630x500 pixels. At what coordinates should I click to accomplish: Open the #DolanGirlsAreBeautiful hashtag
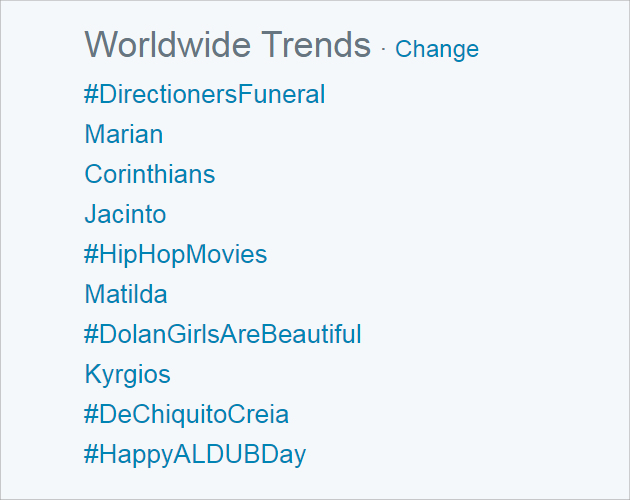tap(223, 334)
